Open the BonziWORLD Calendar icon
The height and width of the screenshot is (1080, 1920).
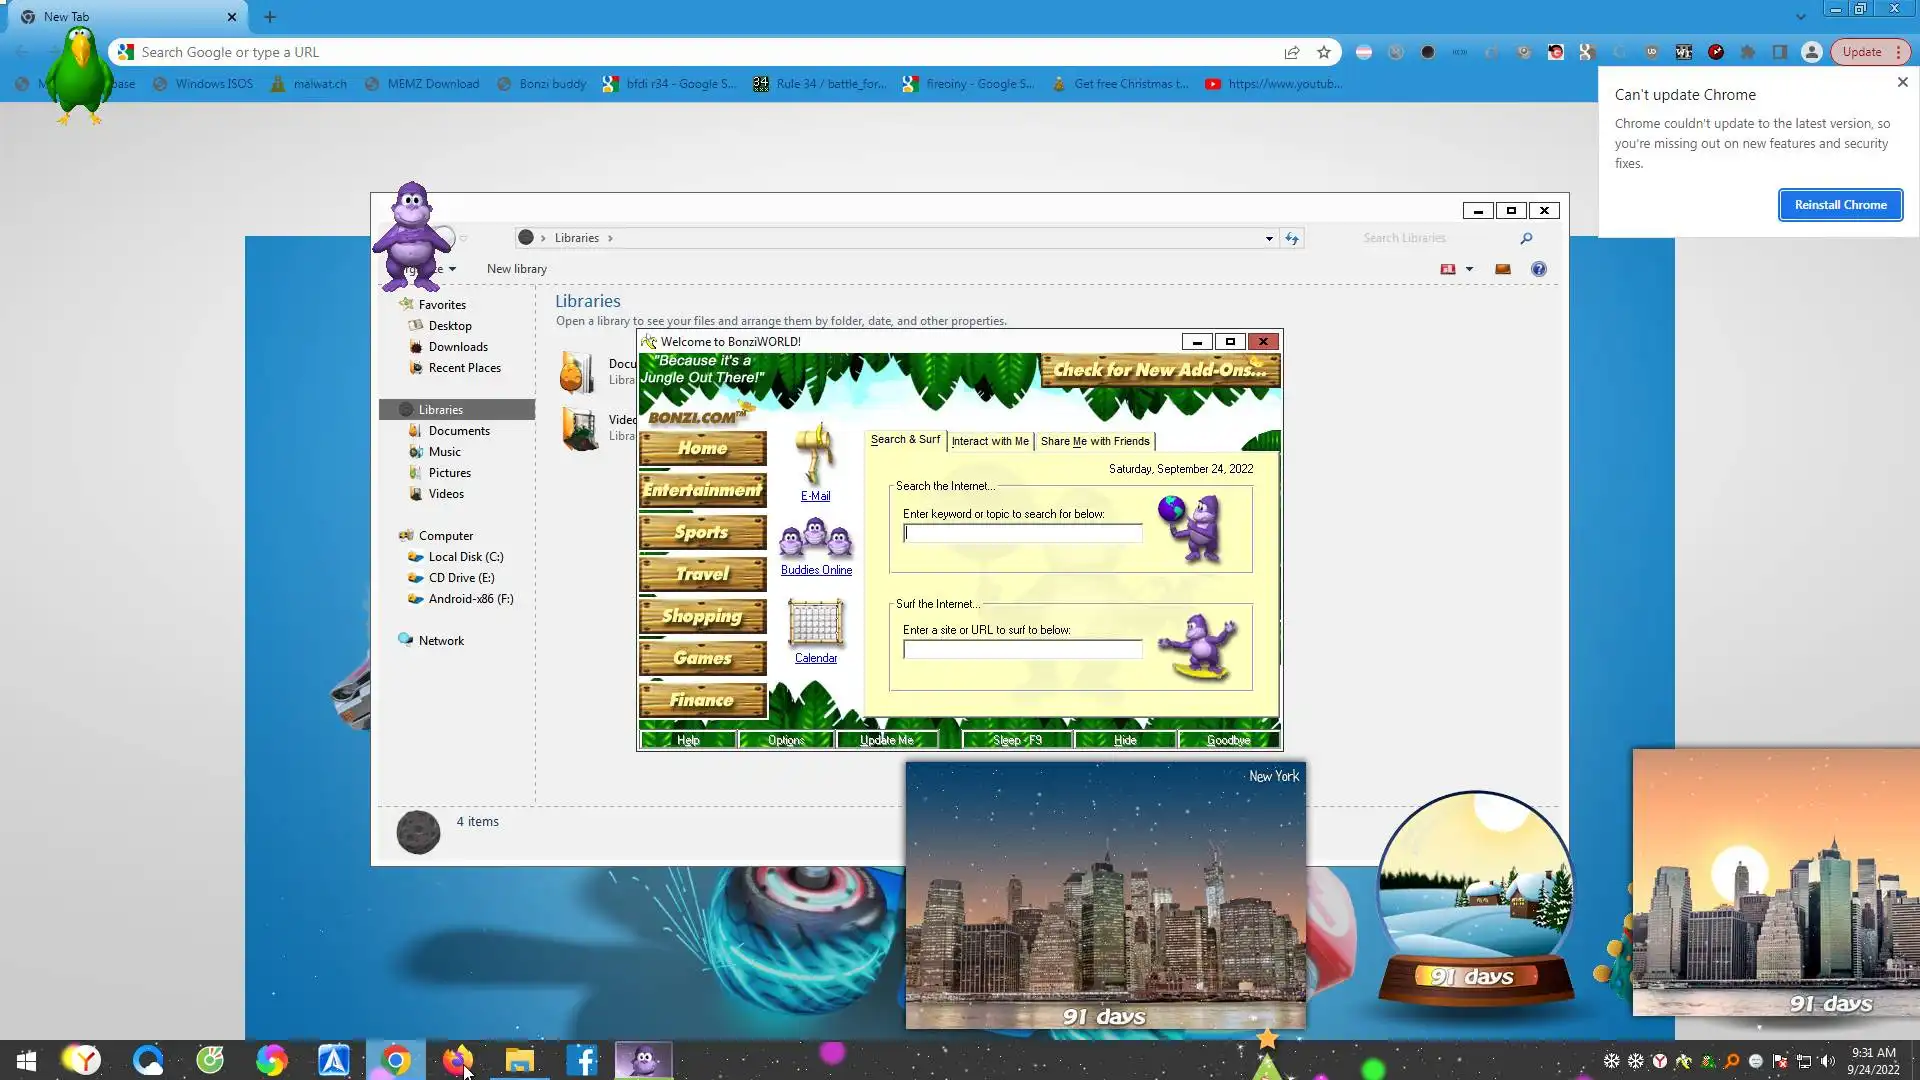(x=815, y=624)
